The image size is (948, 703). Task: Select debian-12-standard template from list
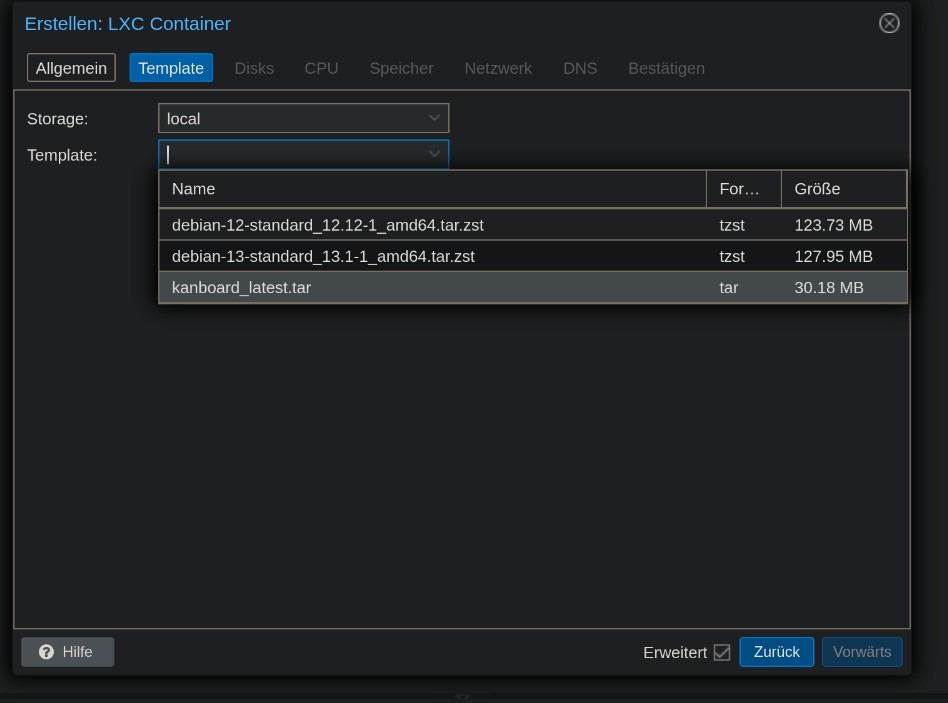328,225
